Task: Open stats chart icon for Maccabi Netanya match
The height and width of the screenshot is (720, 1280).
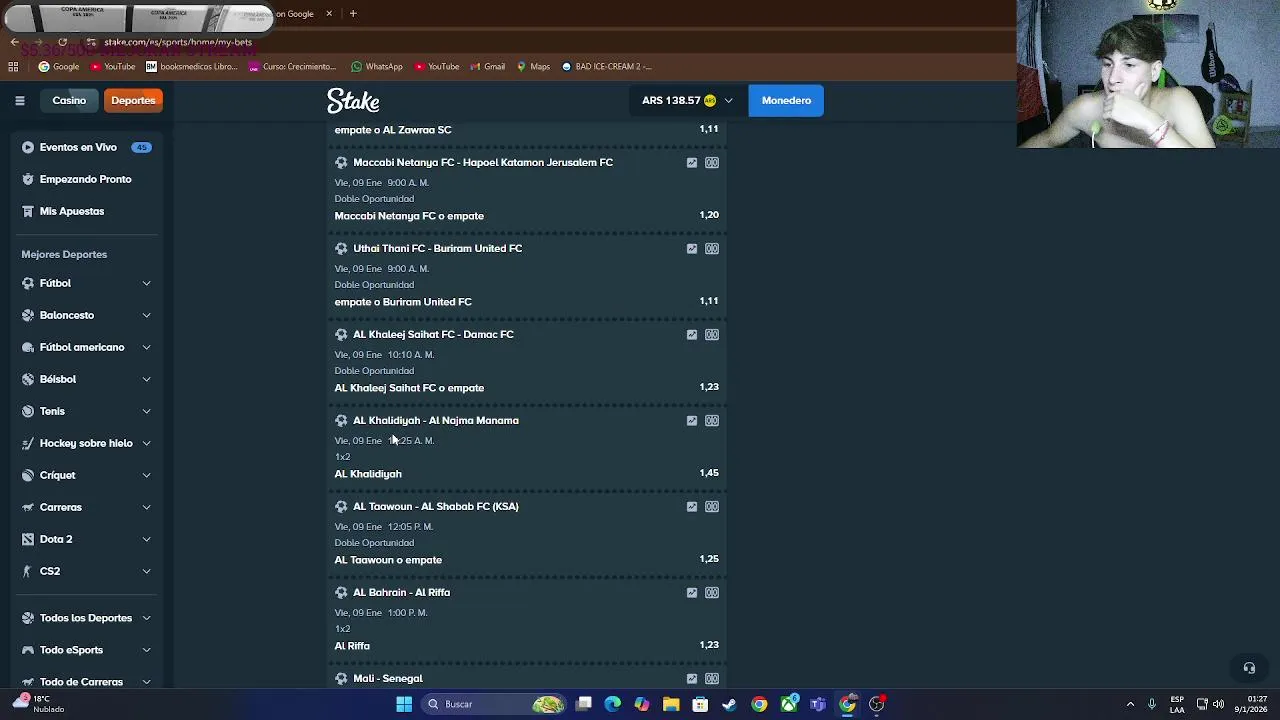Action: tap(692, 162)
